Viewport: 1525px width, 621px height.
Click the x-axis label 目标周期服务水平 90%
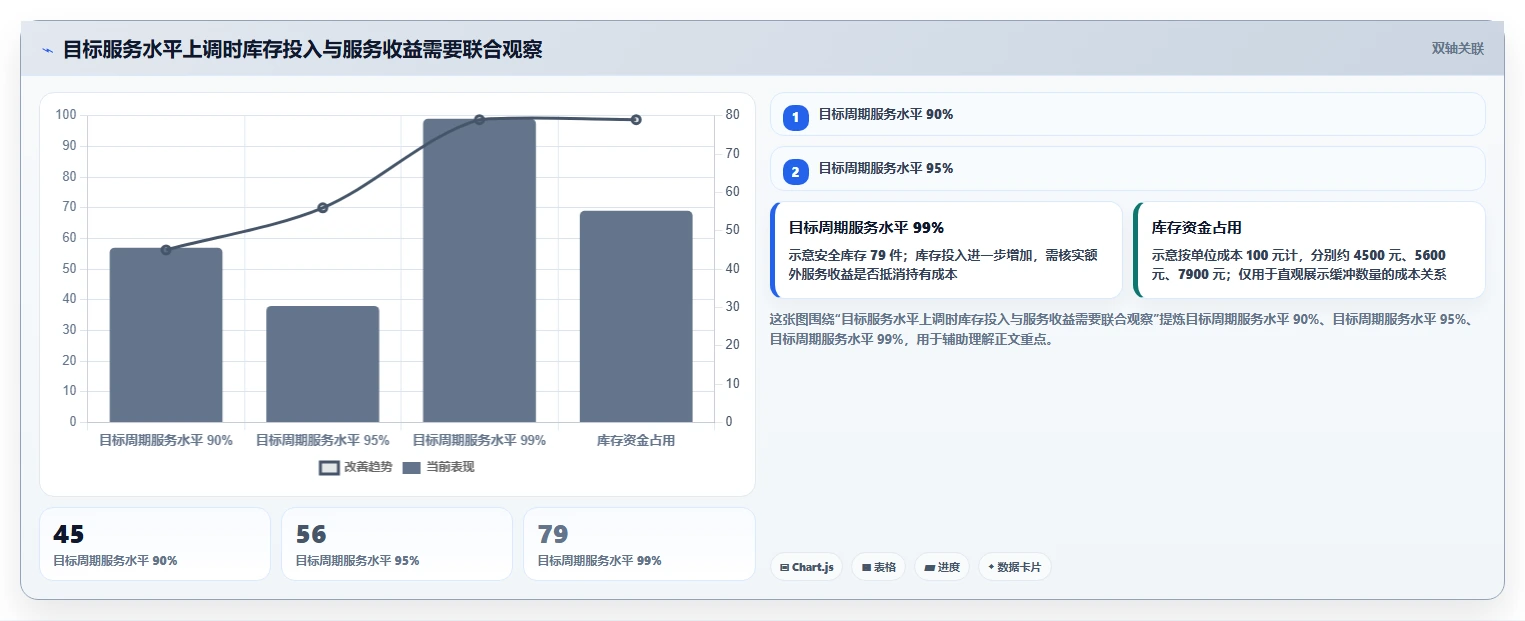click(166, 440)
